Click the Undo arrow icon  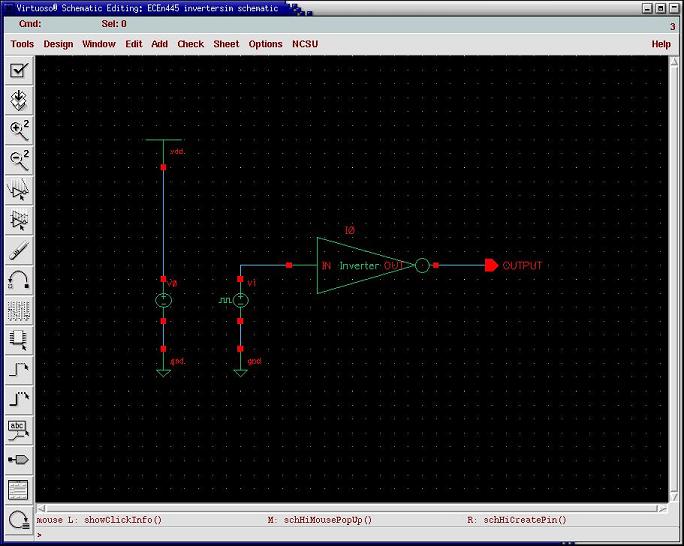[19, 281]
